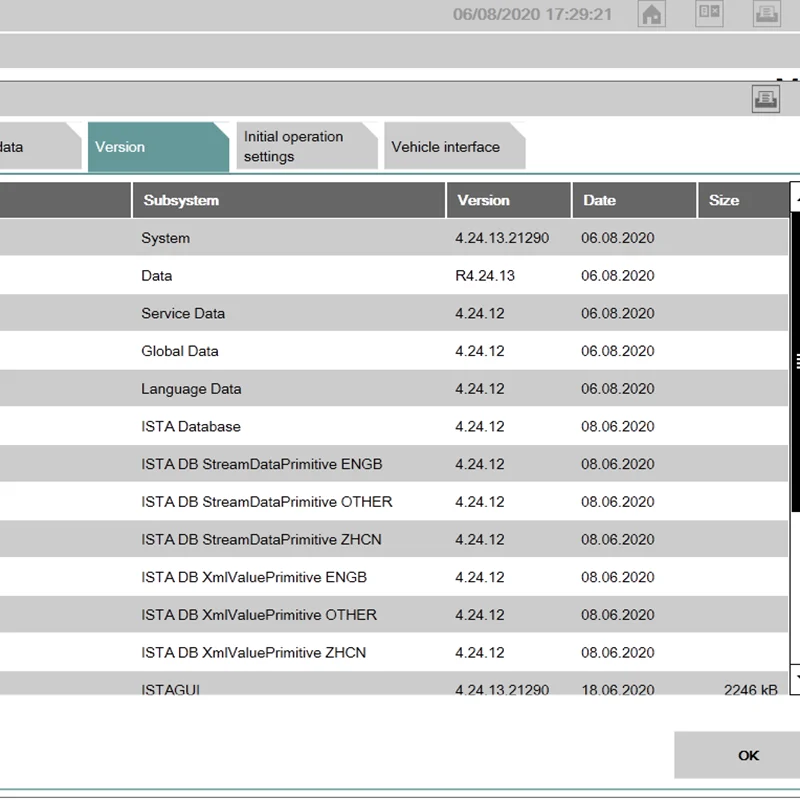The width and height of the screenshot is (800, 800).
Task: Select the System subsystem row
Action: click(x=394, y=238)
